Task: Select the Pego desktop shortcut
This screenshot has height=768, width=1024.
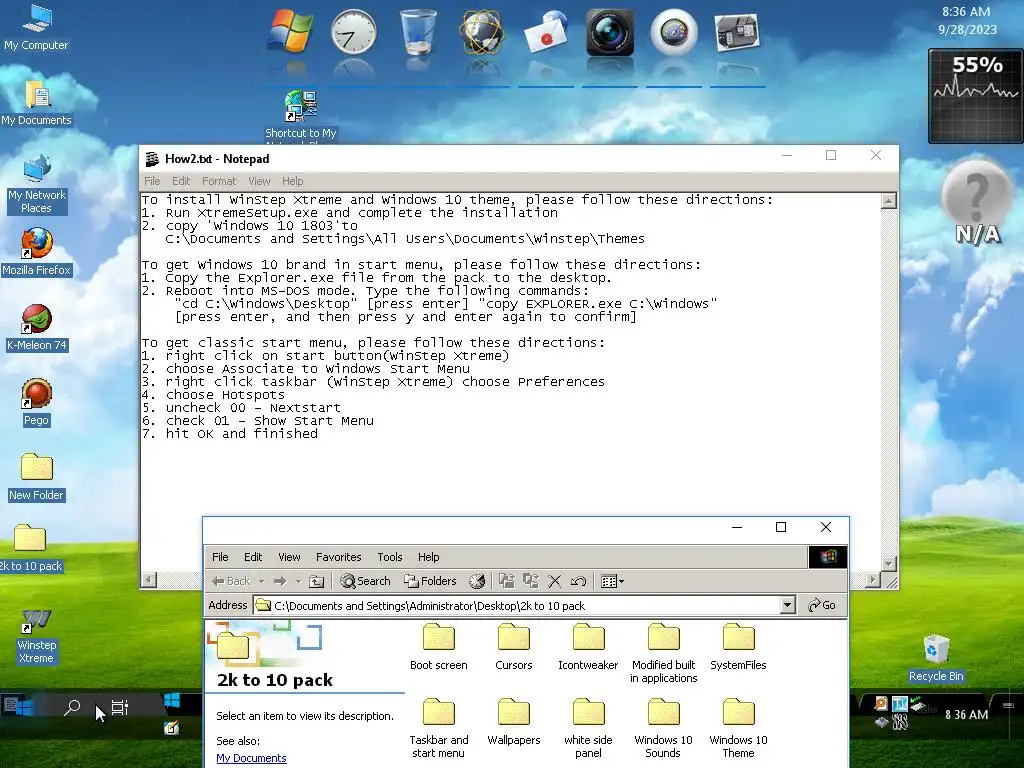Action: coord(36,403)
